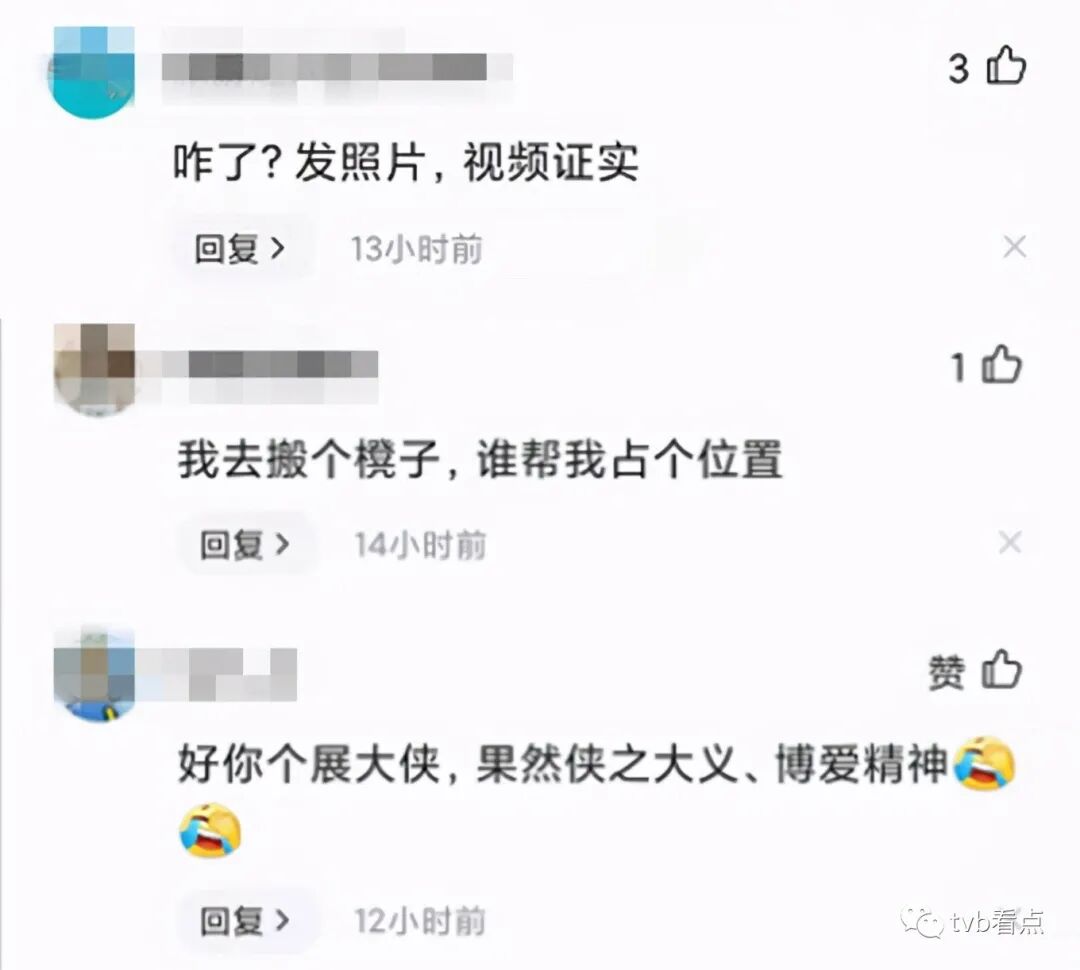Dismiss the comment posted 13 hours ago

1015,247
